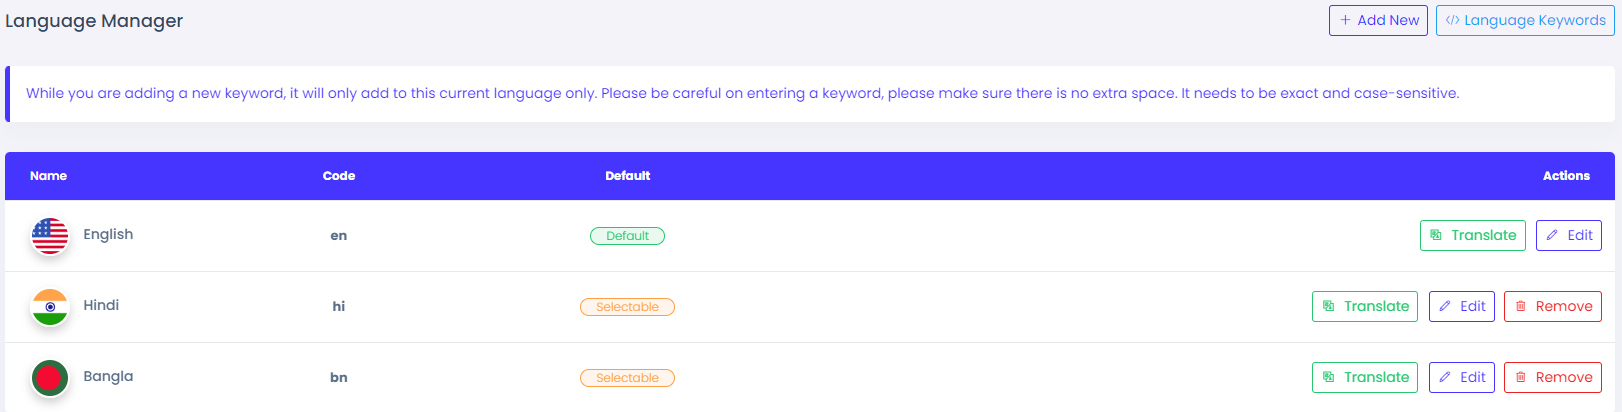Viewport: 1622px width, 412px height.
Task: Translate the Hindi language
Action: (1364, 306)
